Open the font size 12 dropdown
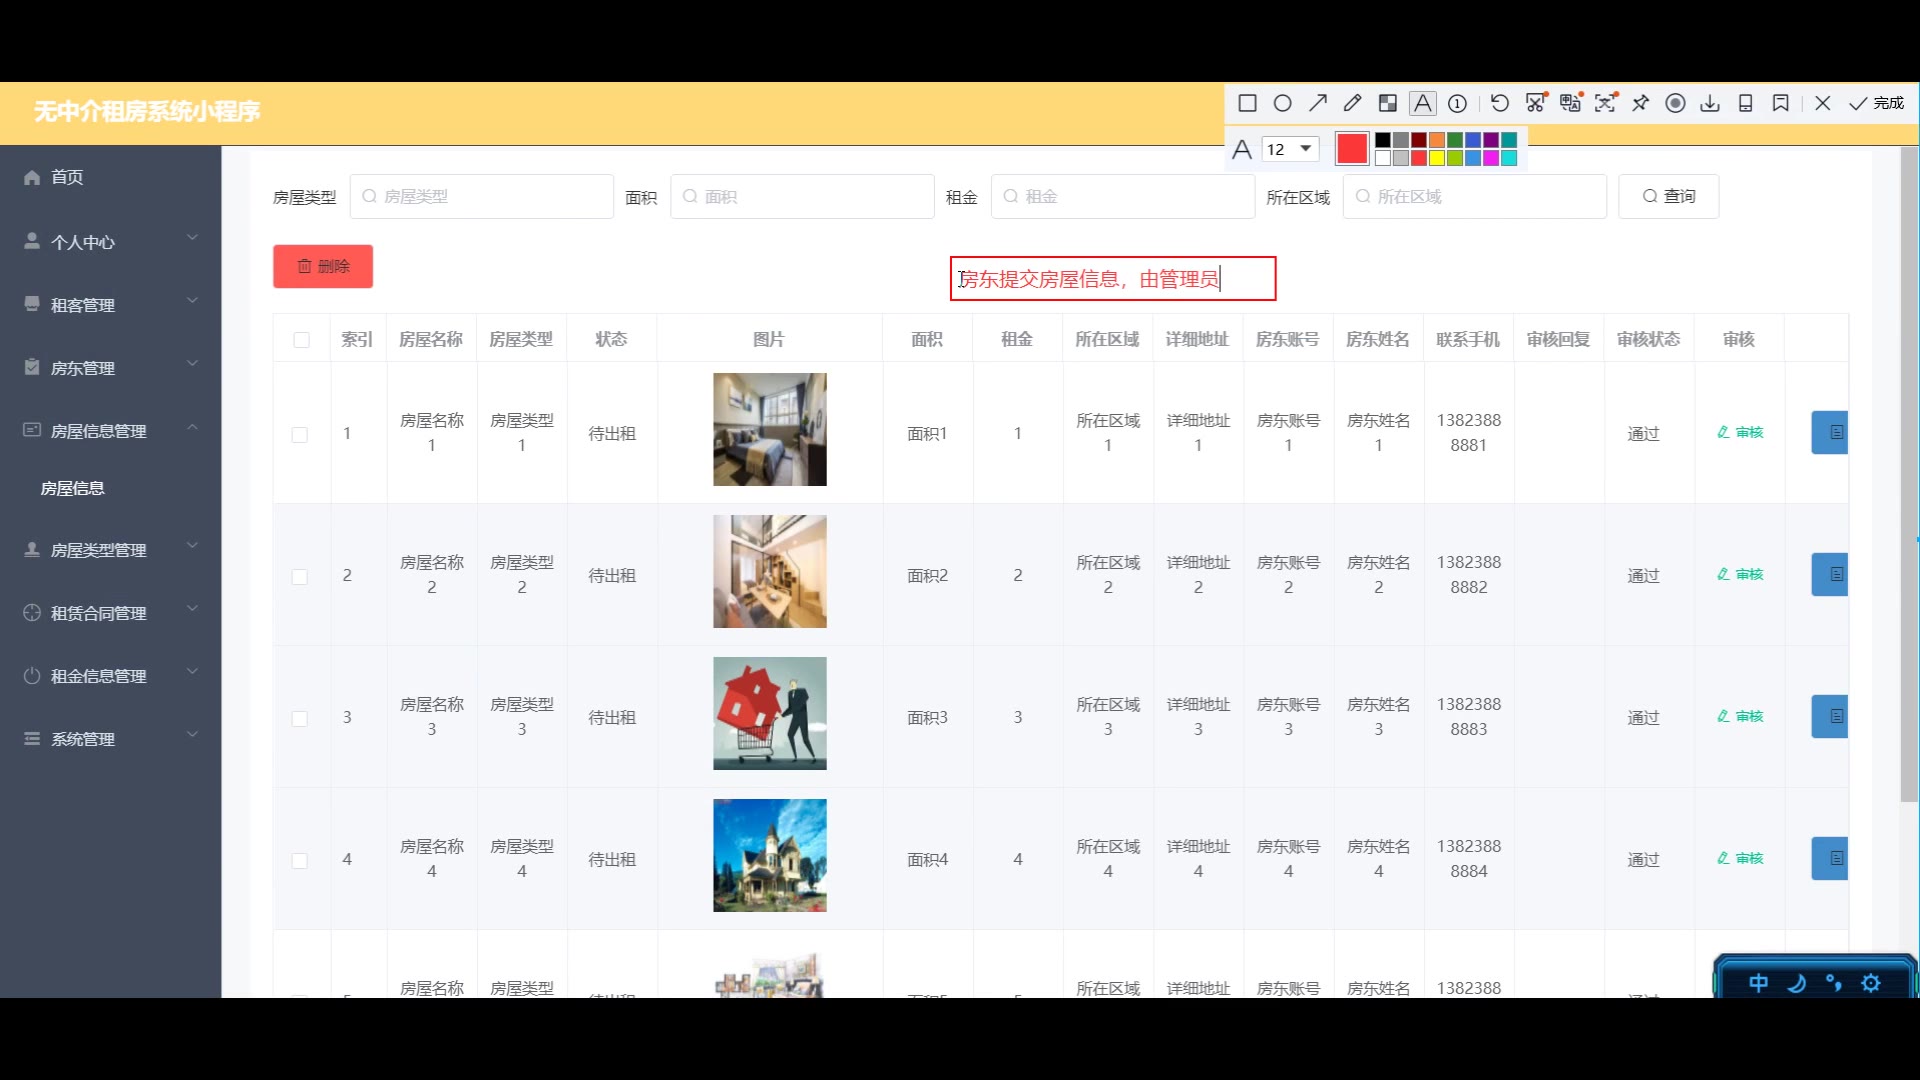This screenshot has width=1920, height=1080. pyautogui.click(x=1290, y=149)
